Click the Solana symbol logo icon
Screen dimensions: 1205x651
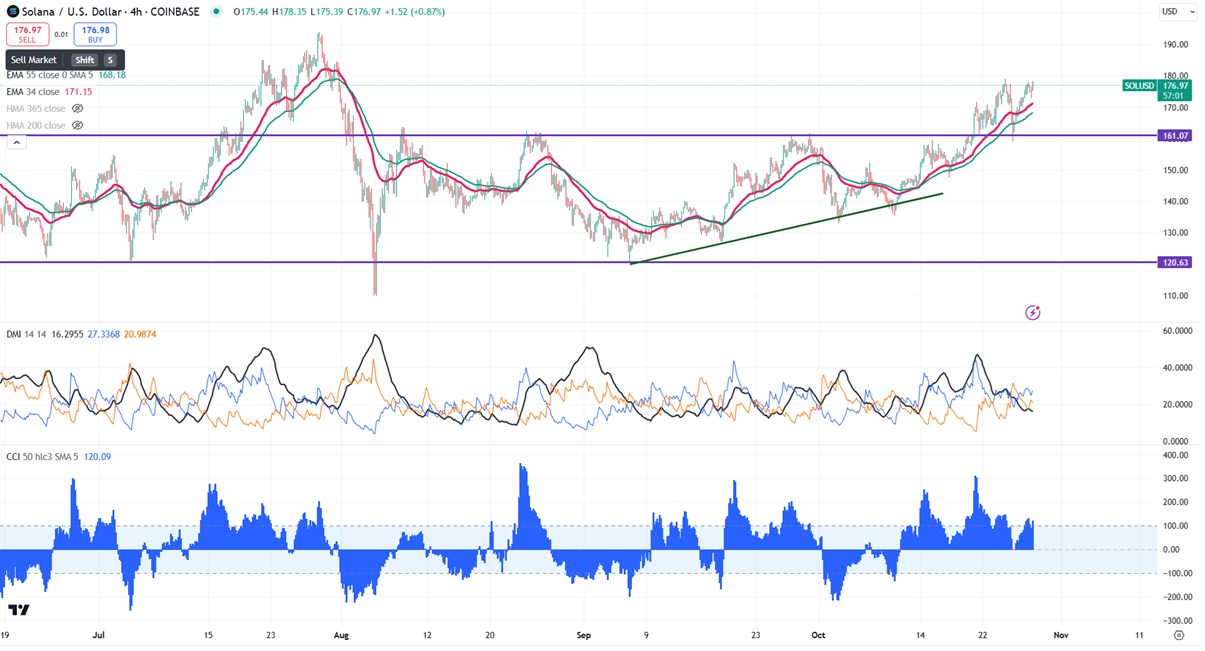tap(12, 12)
